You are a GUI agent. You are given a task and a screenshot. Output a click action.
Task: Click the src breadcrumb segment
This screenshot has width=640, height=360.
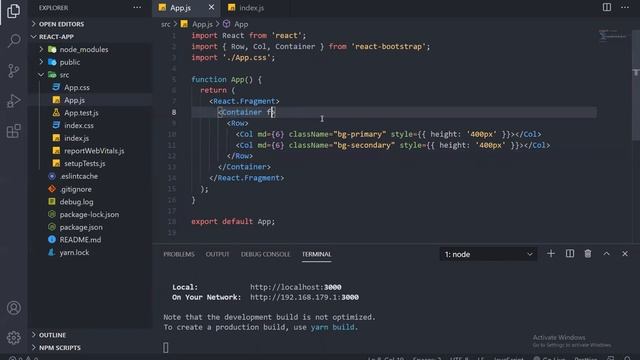point(165,24)
